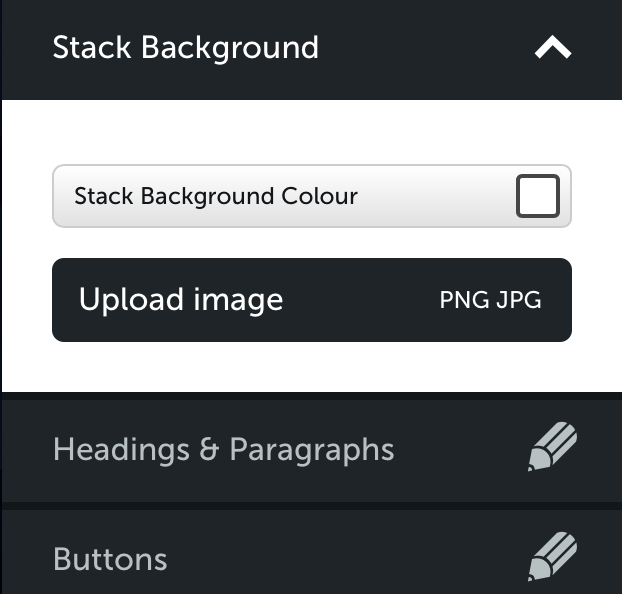Click the Stack Background Colour label text
The image size is (622, 594).
(x=216, y=196)
